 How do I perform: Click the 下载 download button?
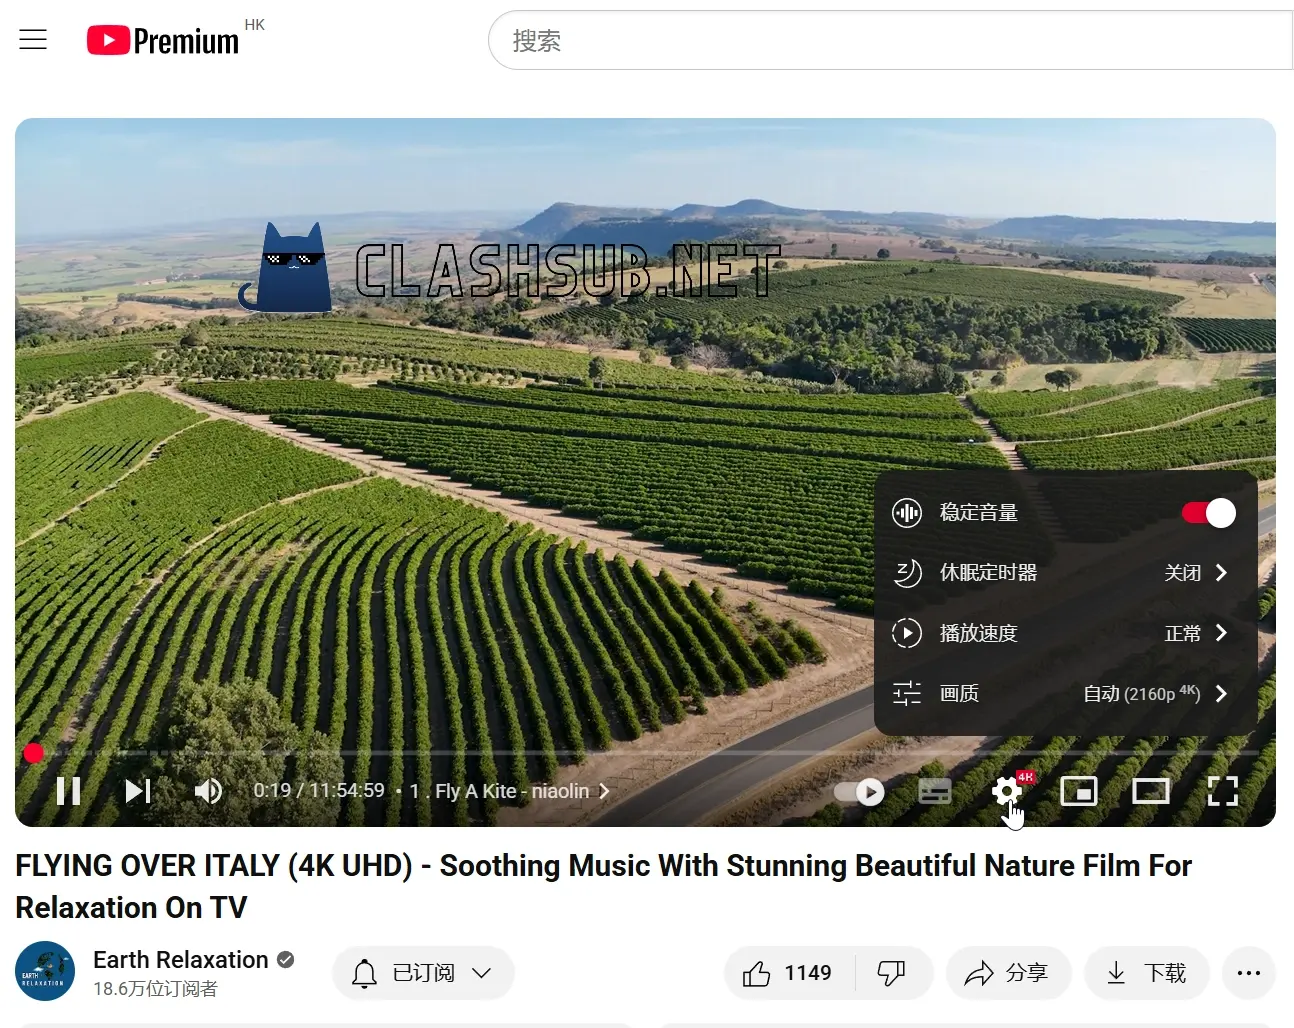tap(1146, 972)
